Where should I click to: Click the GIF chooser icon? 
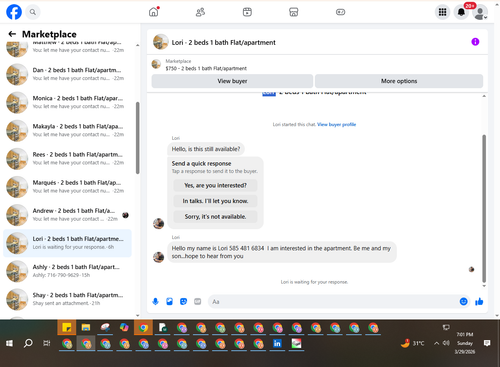tap(198, 302)
